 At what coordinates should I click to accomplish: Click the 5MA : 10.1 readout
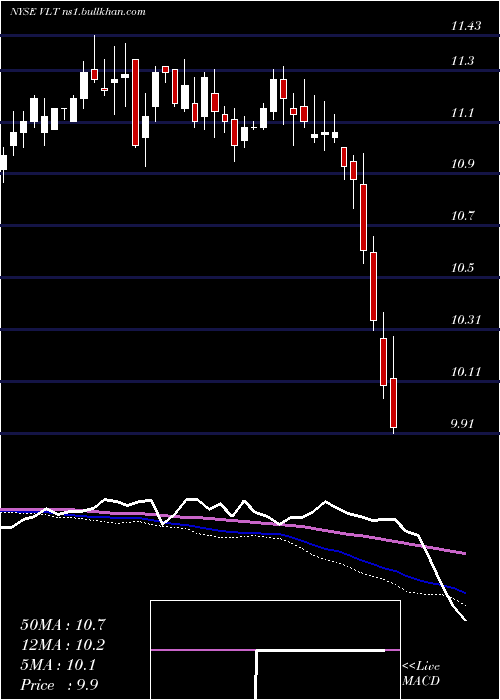(x=58, y=666)
